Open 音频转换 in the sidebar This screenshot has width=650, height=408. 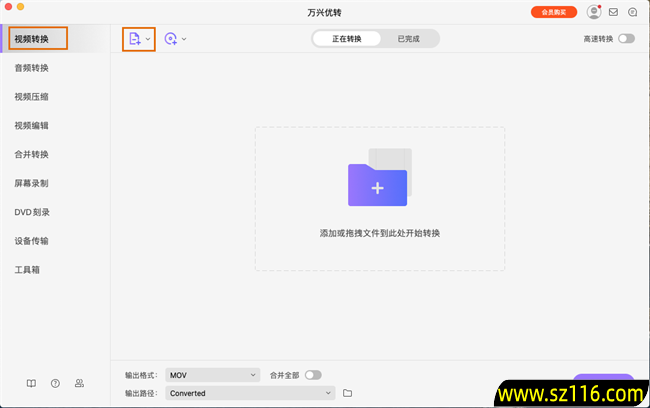[32, 68]
